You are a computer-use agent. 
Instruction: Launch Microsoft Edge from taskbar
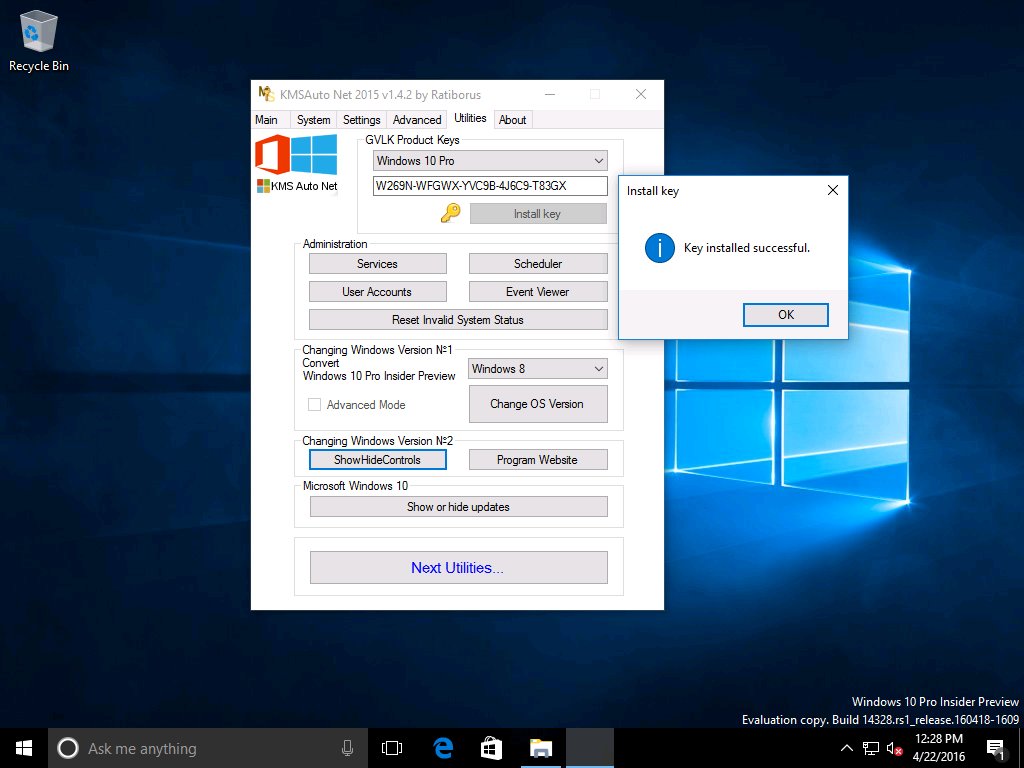(443, 748)
